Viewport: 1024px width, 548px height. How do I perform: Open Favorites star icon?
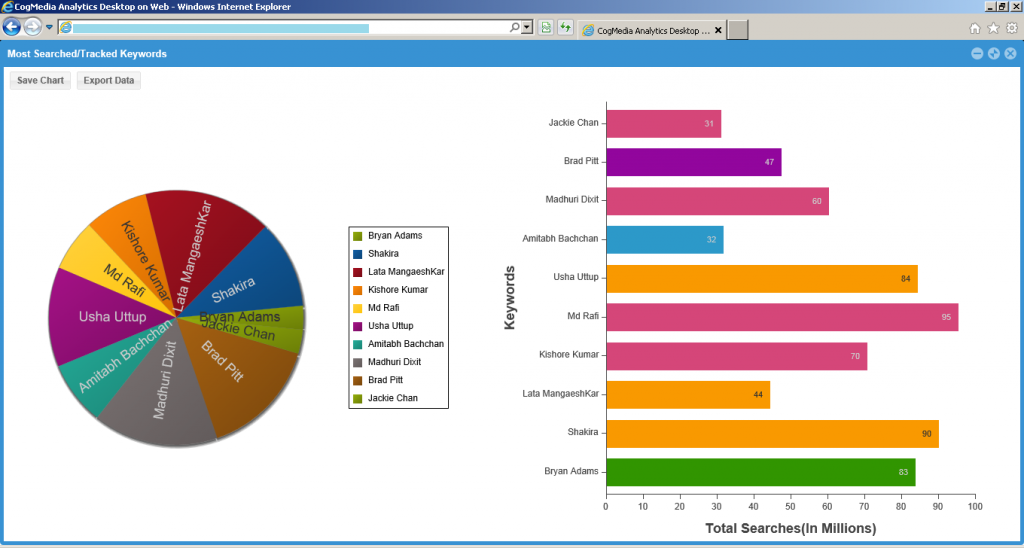click(x=993, y=29)
